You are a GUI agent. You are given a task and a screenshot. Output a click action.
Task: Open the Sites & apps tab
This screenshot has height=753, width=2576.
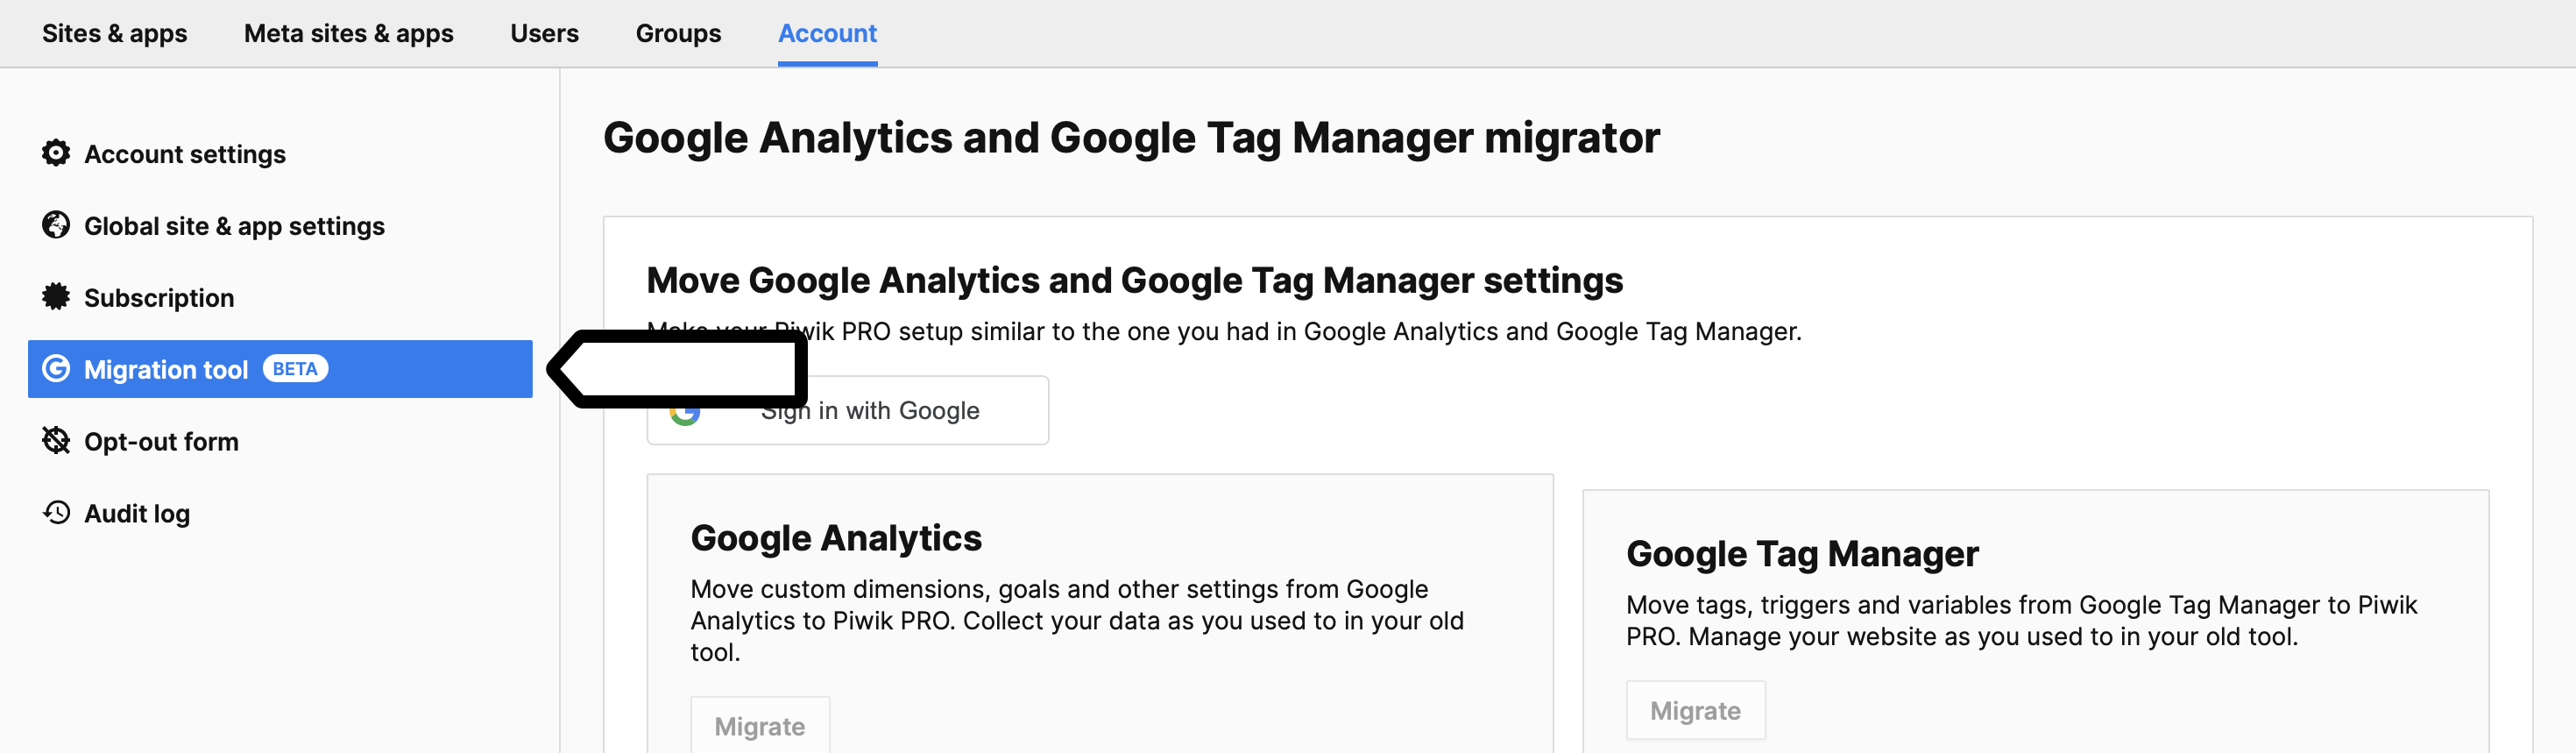[x=114, y=33]
